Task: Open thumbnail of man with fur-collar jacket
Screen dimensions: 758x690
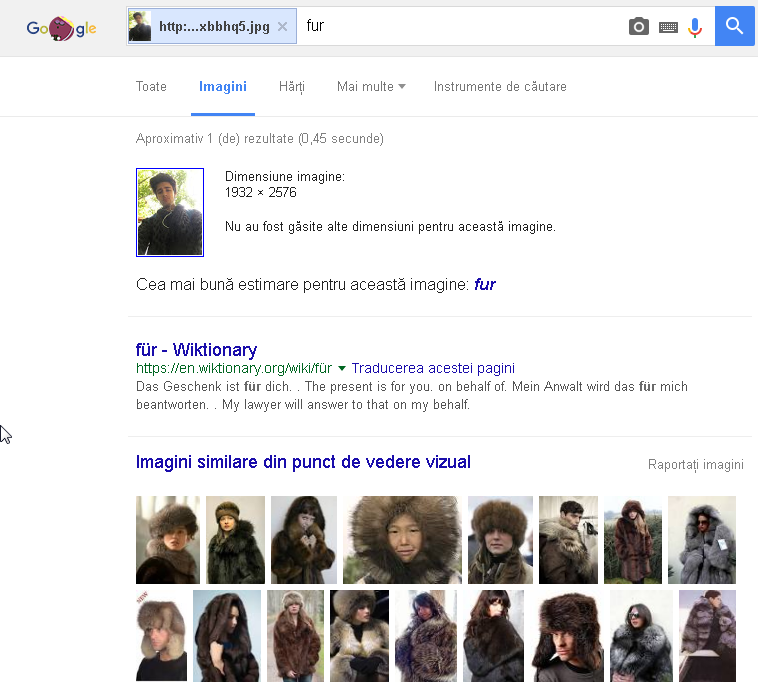Action: [568, 540]
